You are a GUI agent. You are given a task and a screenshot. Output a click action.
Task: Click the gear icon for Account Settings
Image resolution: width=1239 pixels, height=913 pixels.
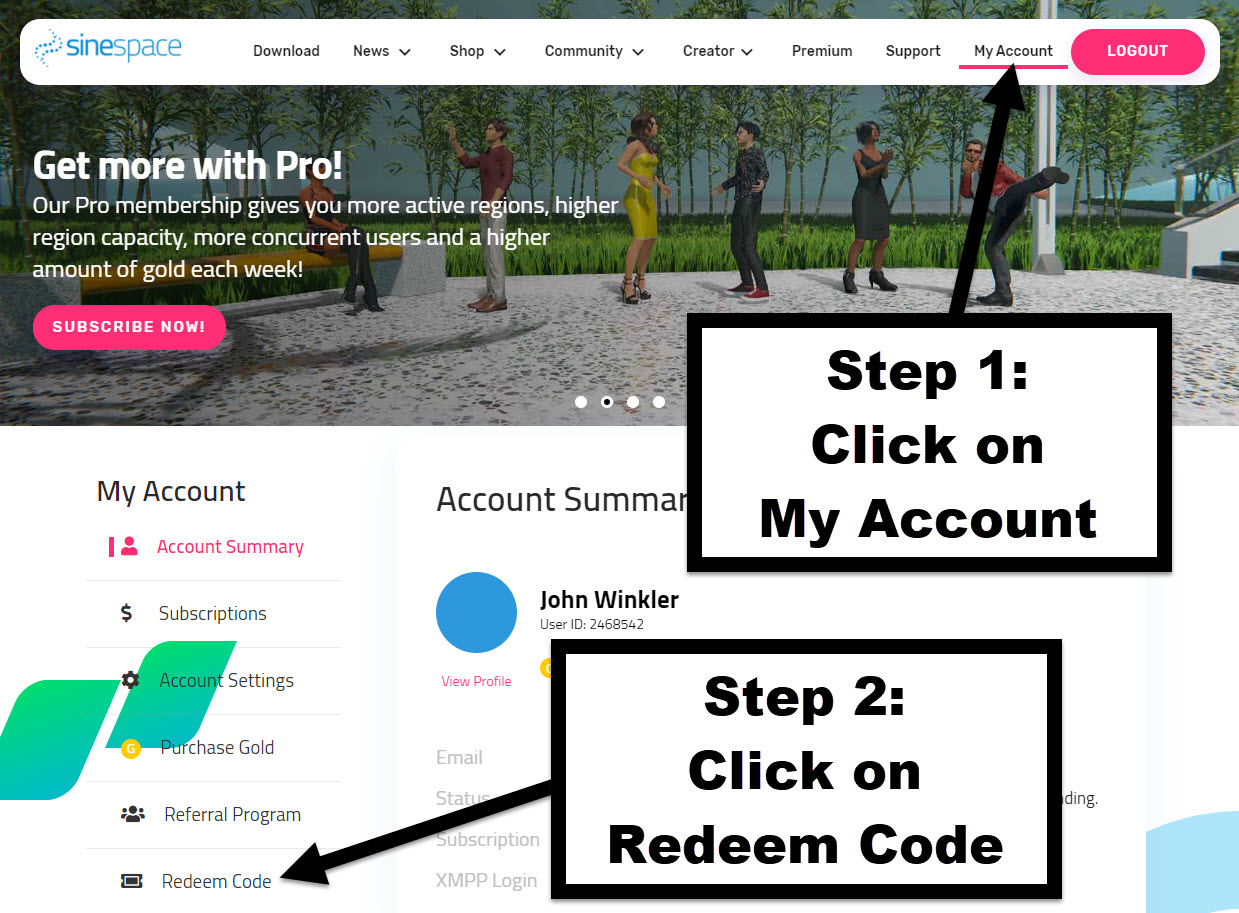tap(130, 680)
